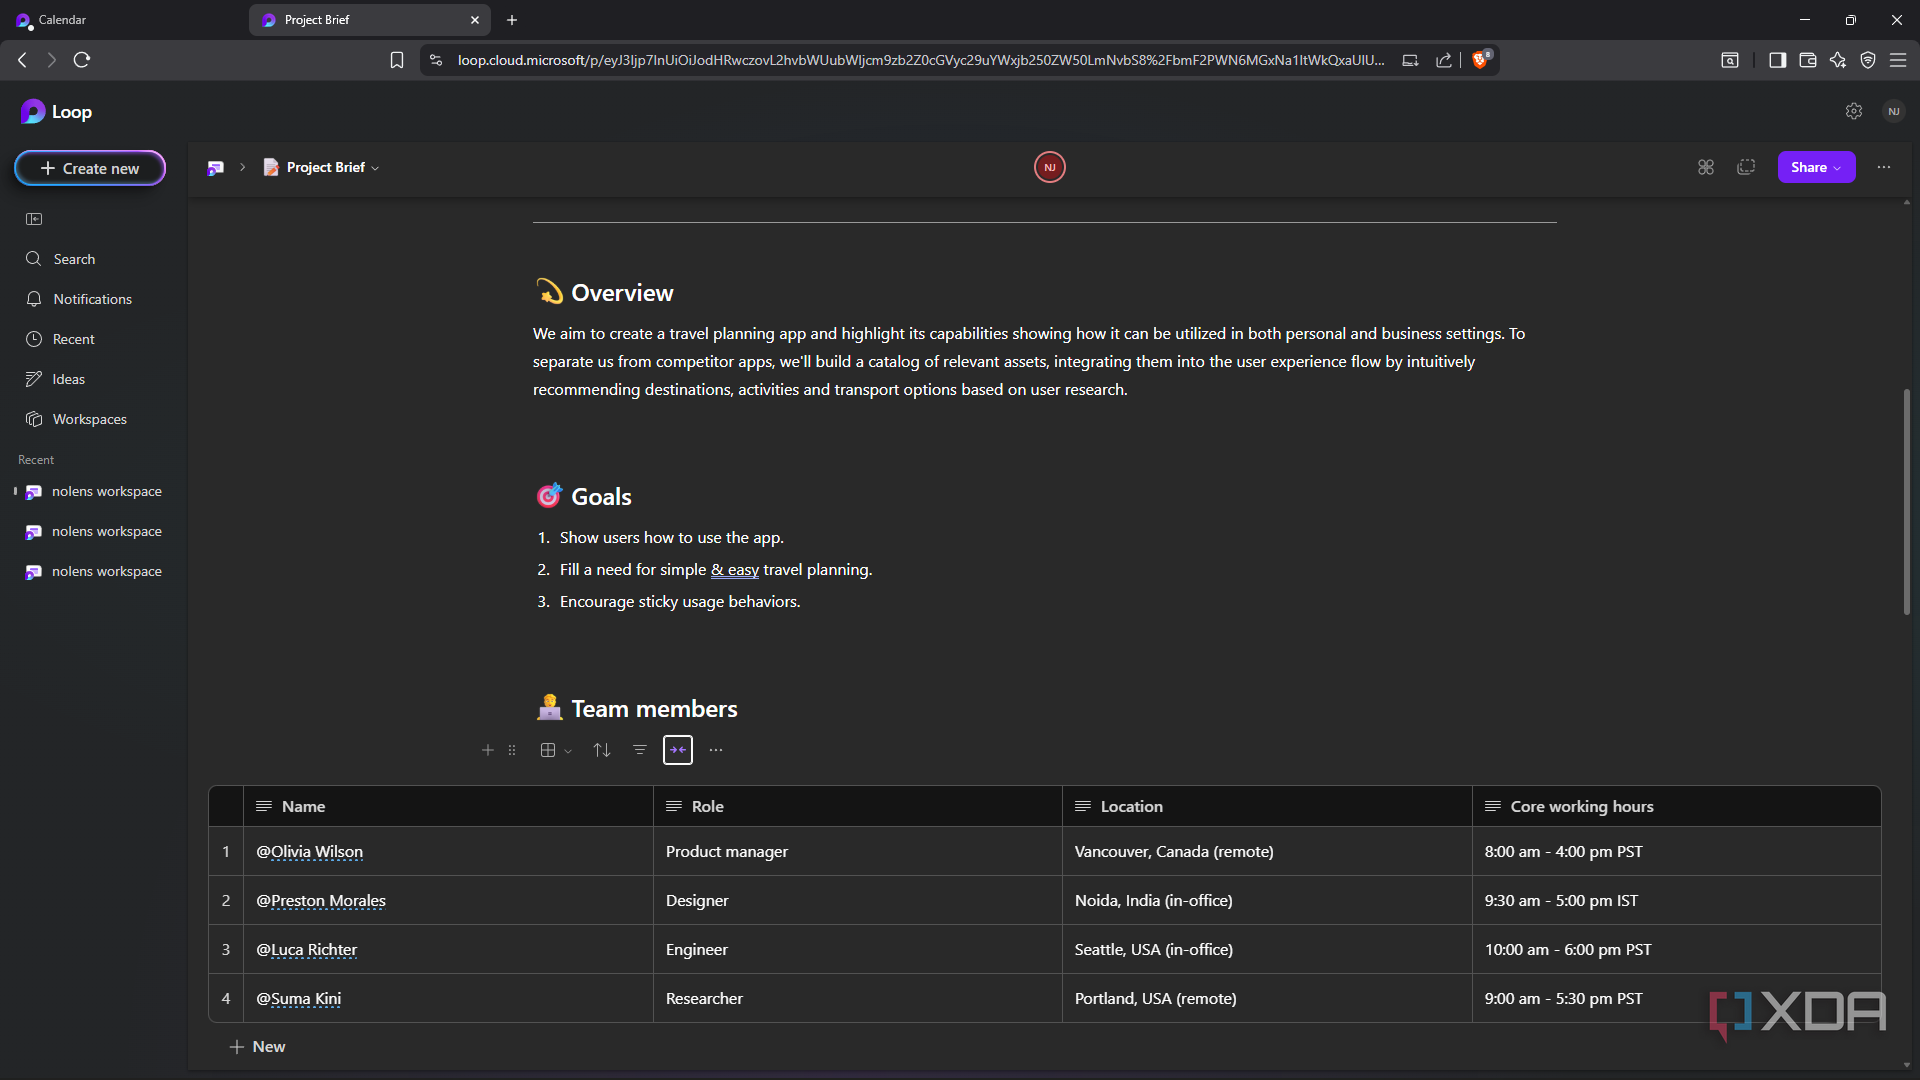Click the @Olivia Wilson mention link
This screenshot has height=1080, width=1920.
[x=310, y=852]
